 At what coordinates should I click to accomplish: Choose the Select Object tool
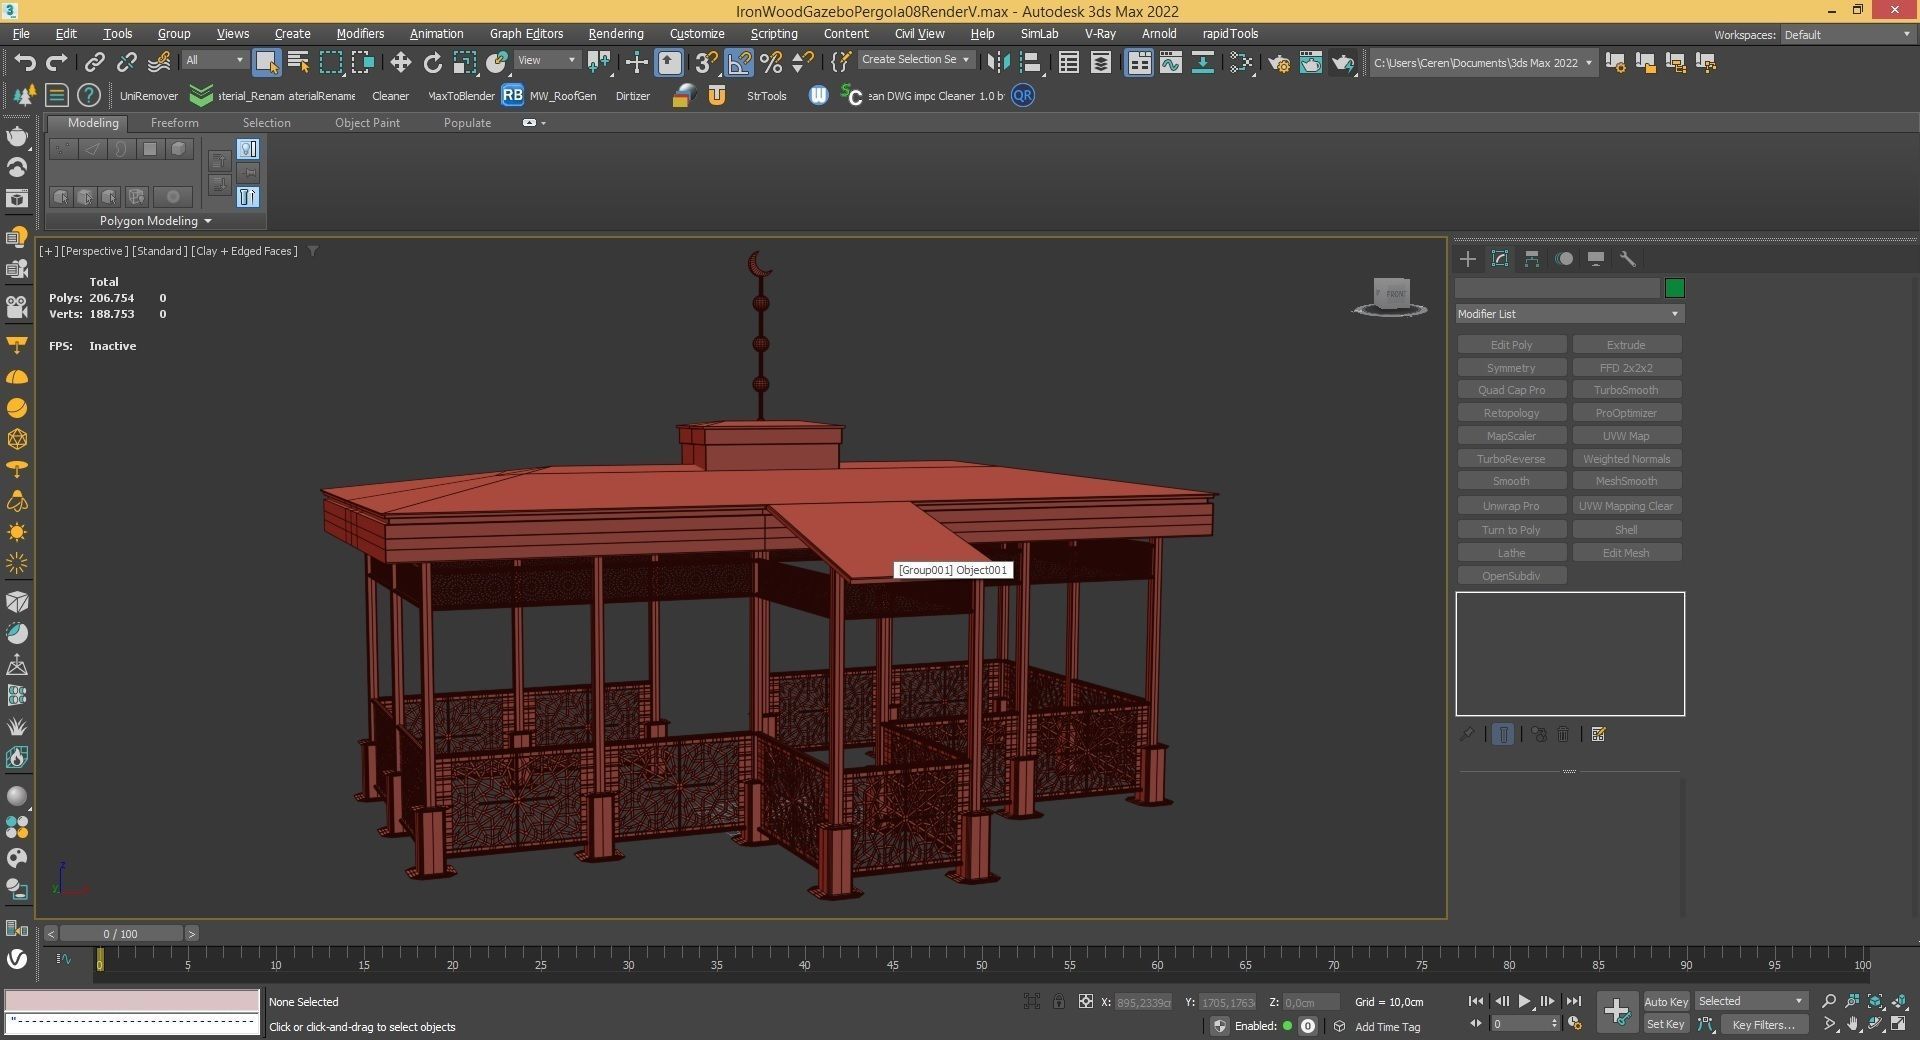266,62
